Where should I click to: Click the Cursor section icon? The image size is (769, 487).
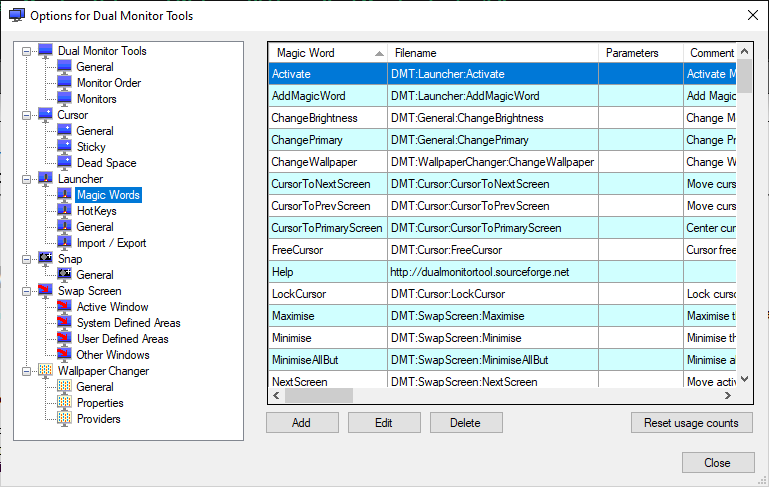coord(46,115)
